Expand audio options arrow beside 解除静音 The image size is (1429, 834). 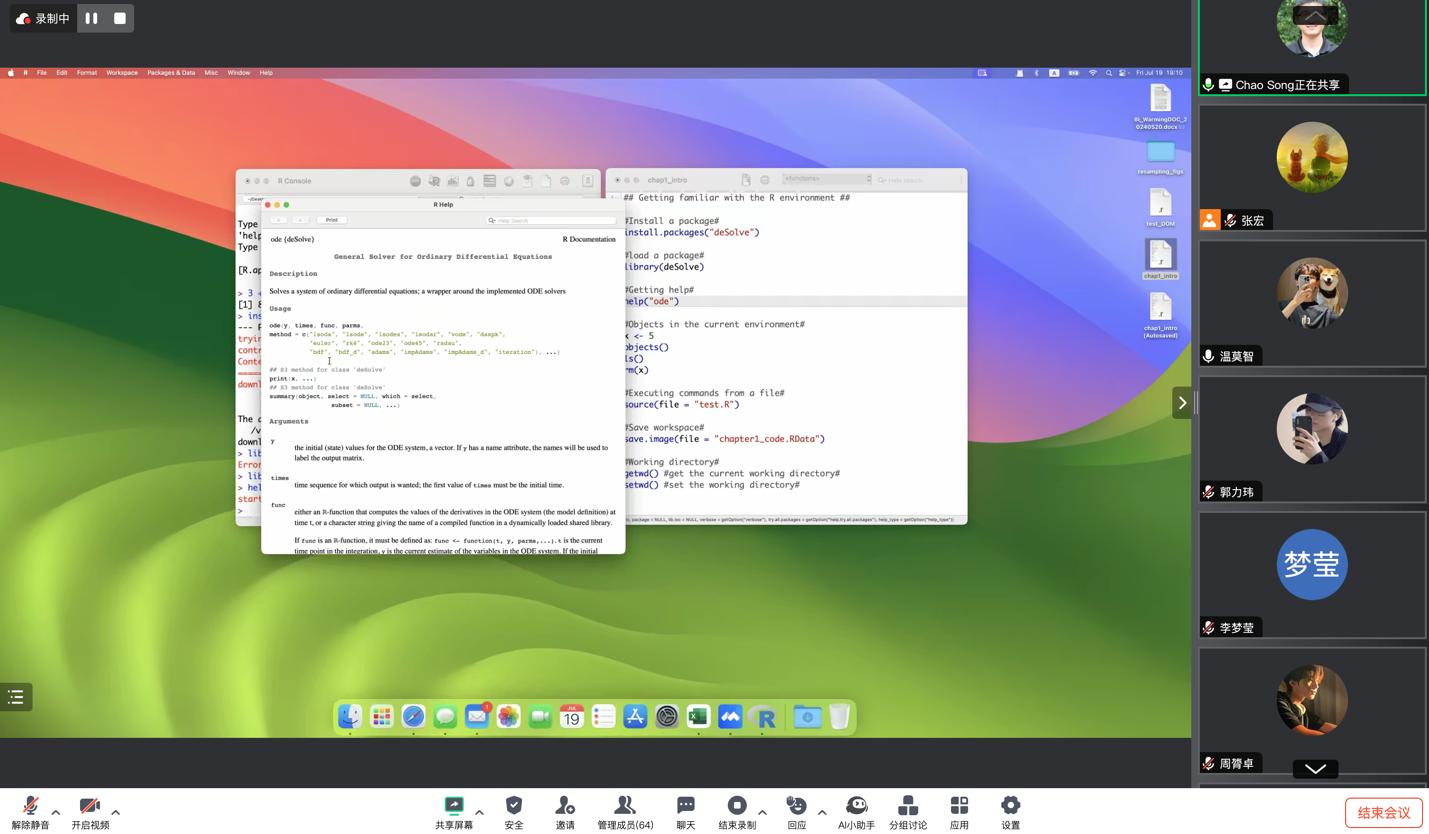click(56, 812)
